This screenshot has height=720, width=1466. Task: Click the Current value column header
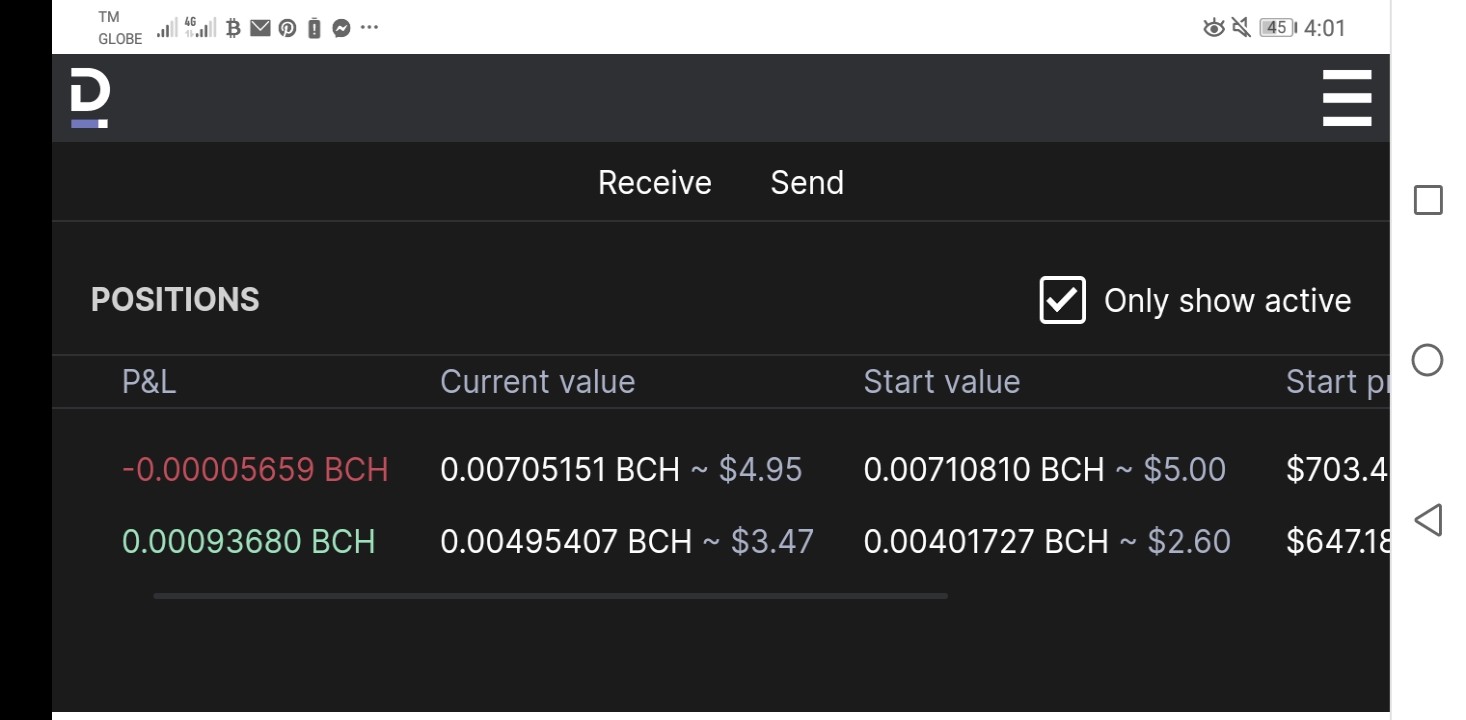(x=538, y=381)
